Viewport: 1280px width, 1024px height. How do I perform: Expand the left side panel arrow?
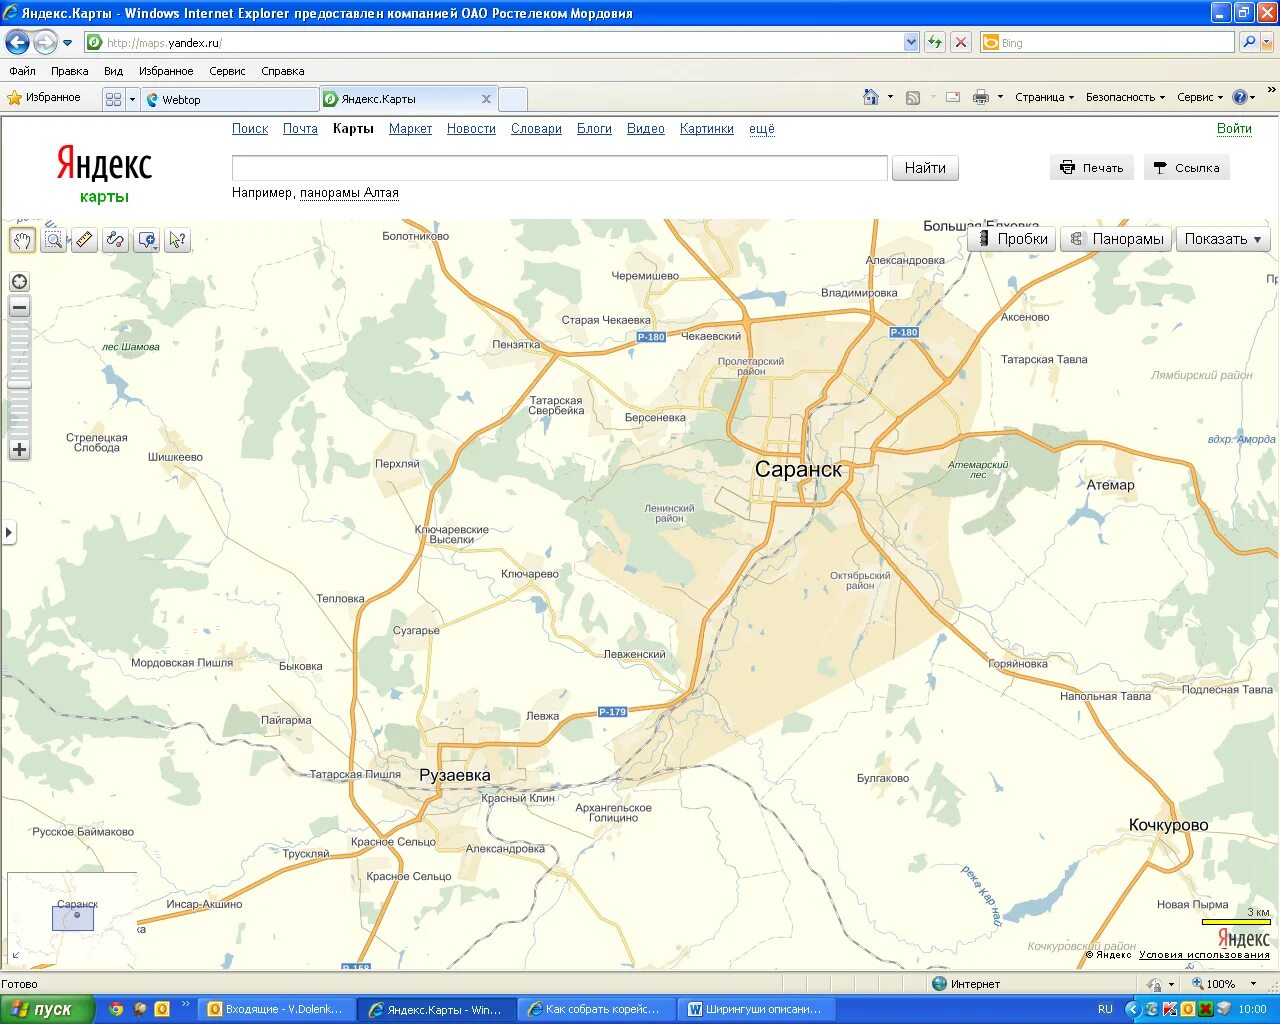coord(8,532)
